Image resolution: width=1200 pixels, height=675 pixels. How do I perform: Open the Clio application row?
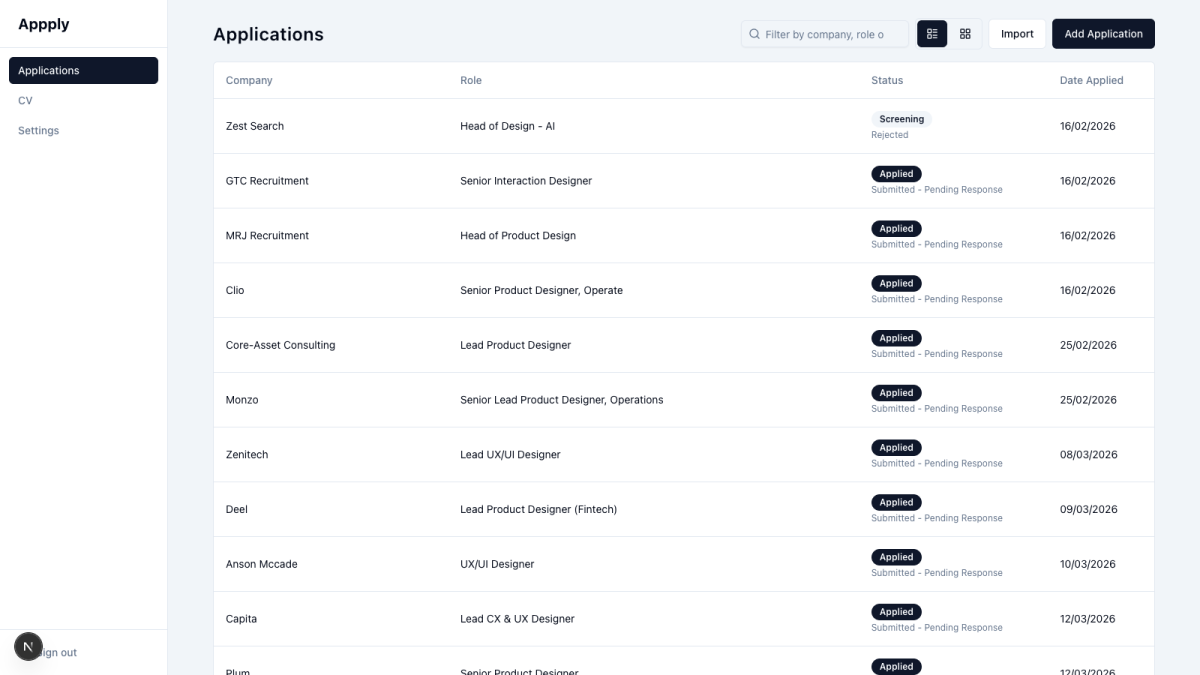(684, 290)
